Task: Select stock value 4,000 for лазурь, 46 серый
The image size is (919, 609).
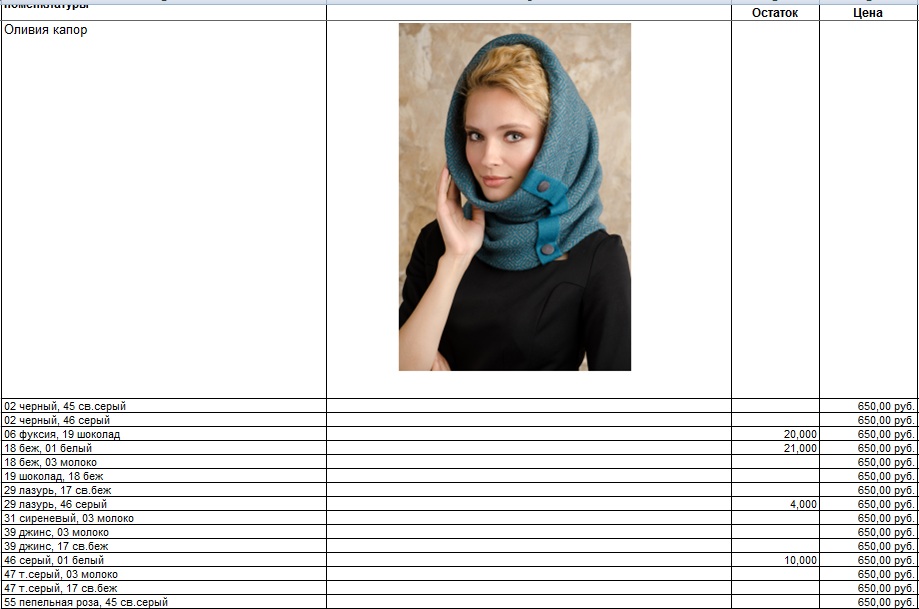Action: 775,504
